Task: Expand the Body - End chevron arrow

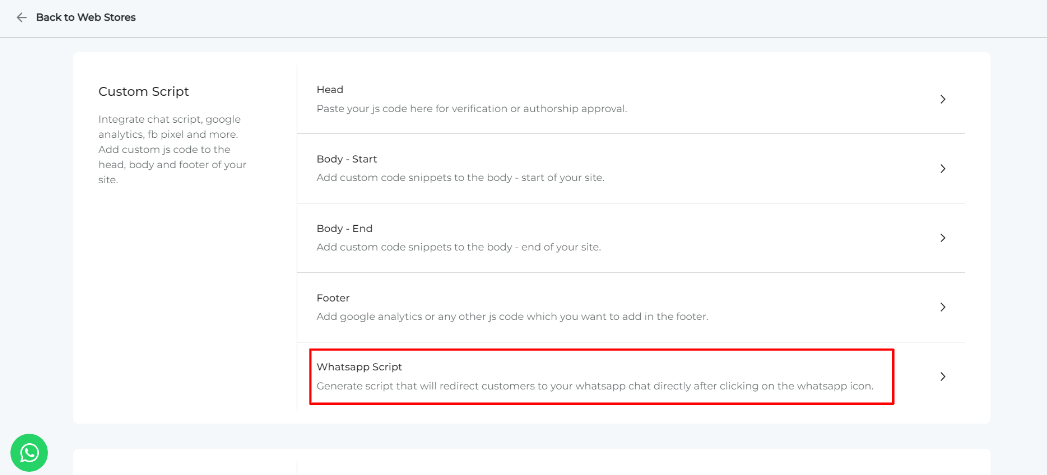Action: (x=942, y=238)
